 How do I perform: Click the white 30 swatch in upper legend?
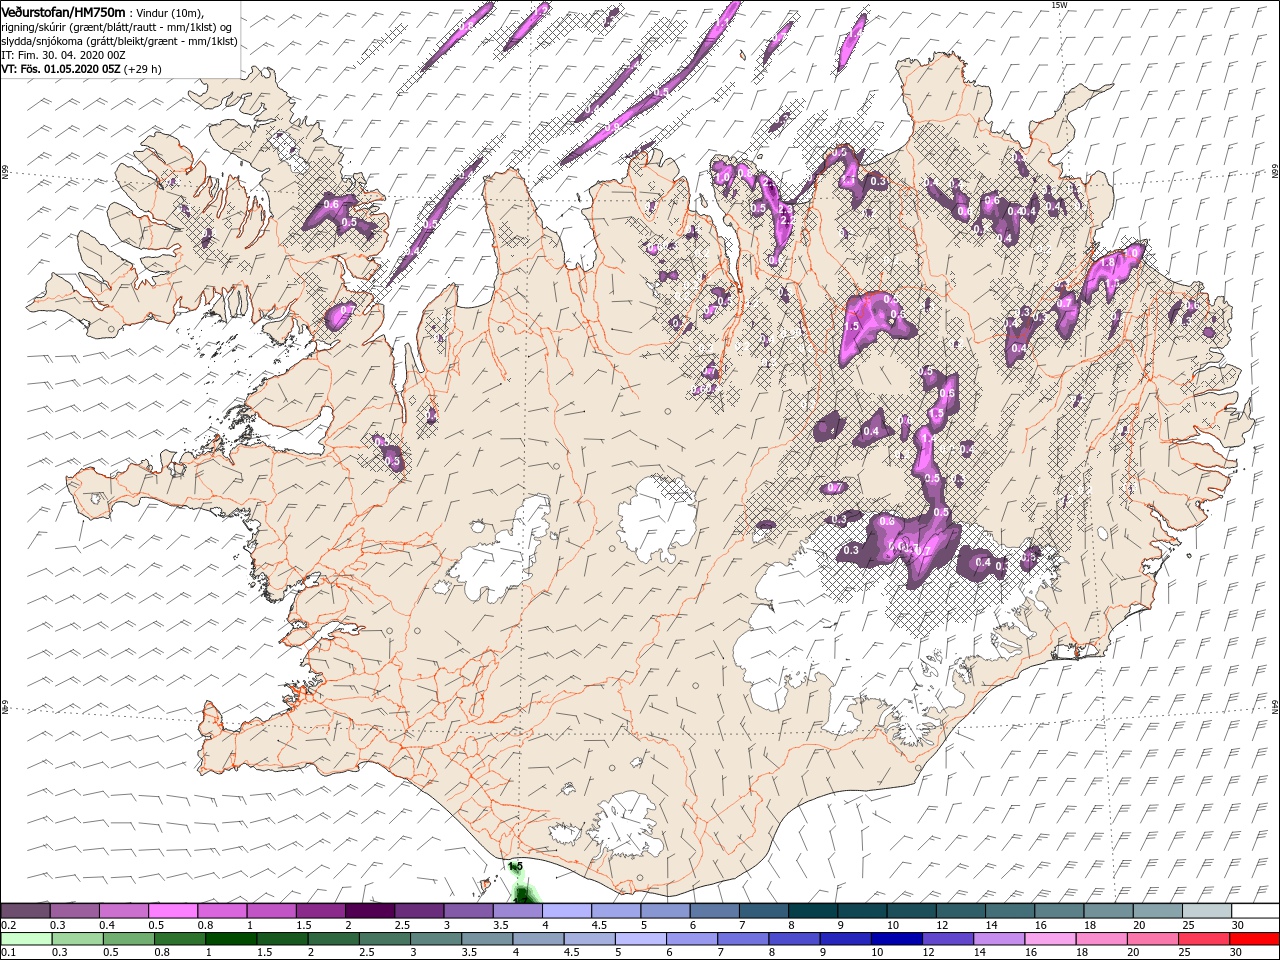1255,911
